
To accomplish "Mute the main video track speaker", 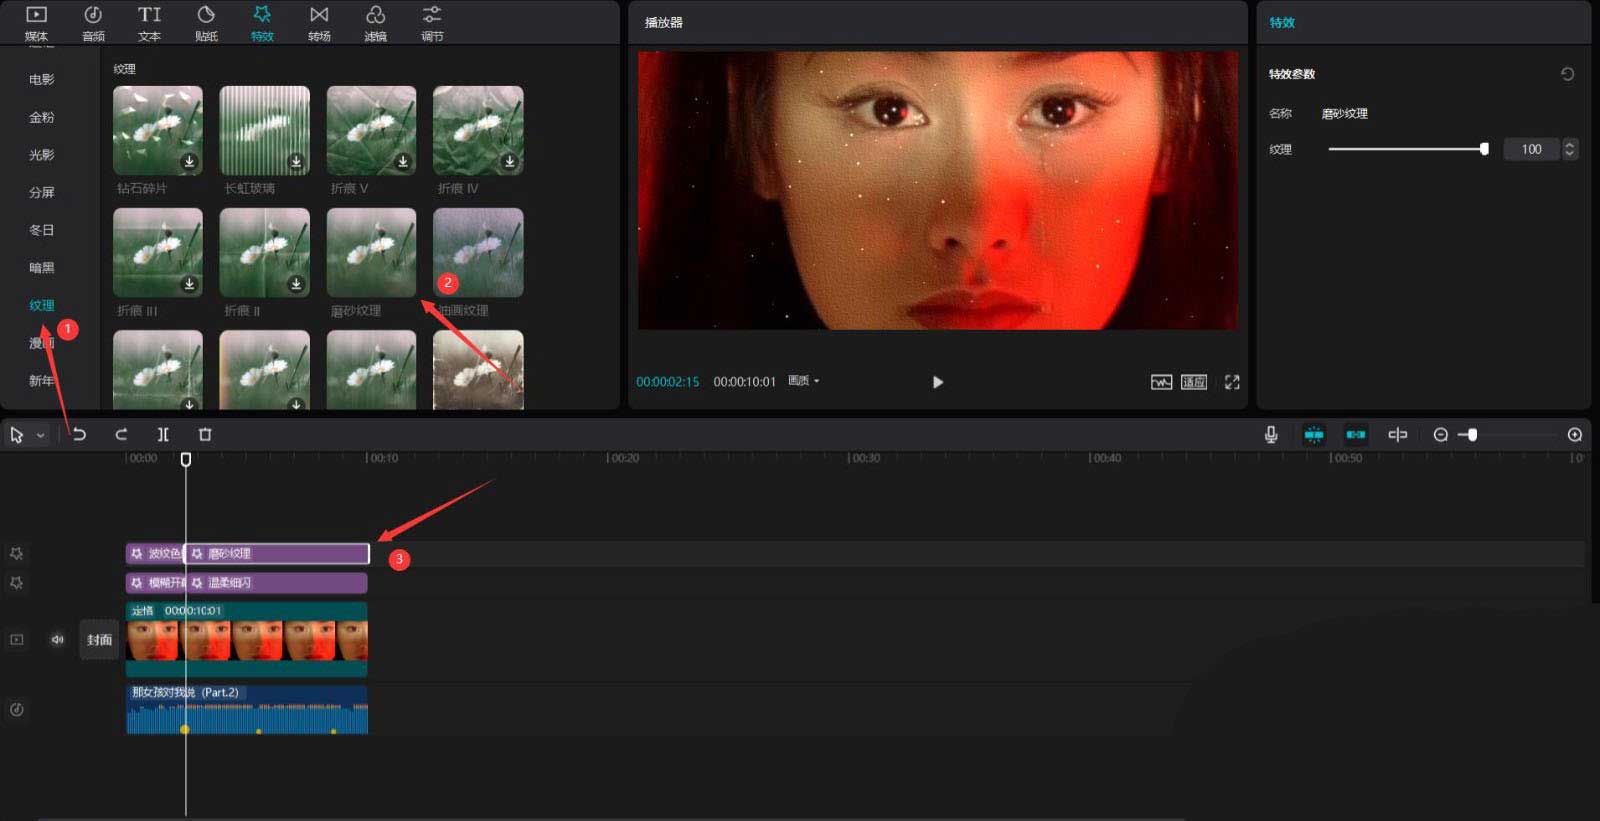I will (57, 640).
